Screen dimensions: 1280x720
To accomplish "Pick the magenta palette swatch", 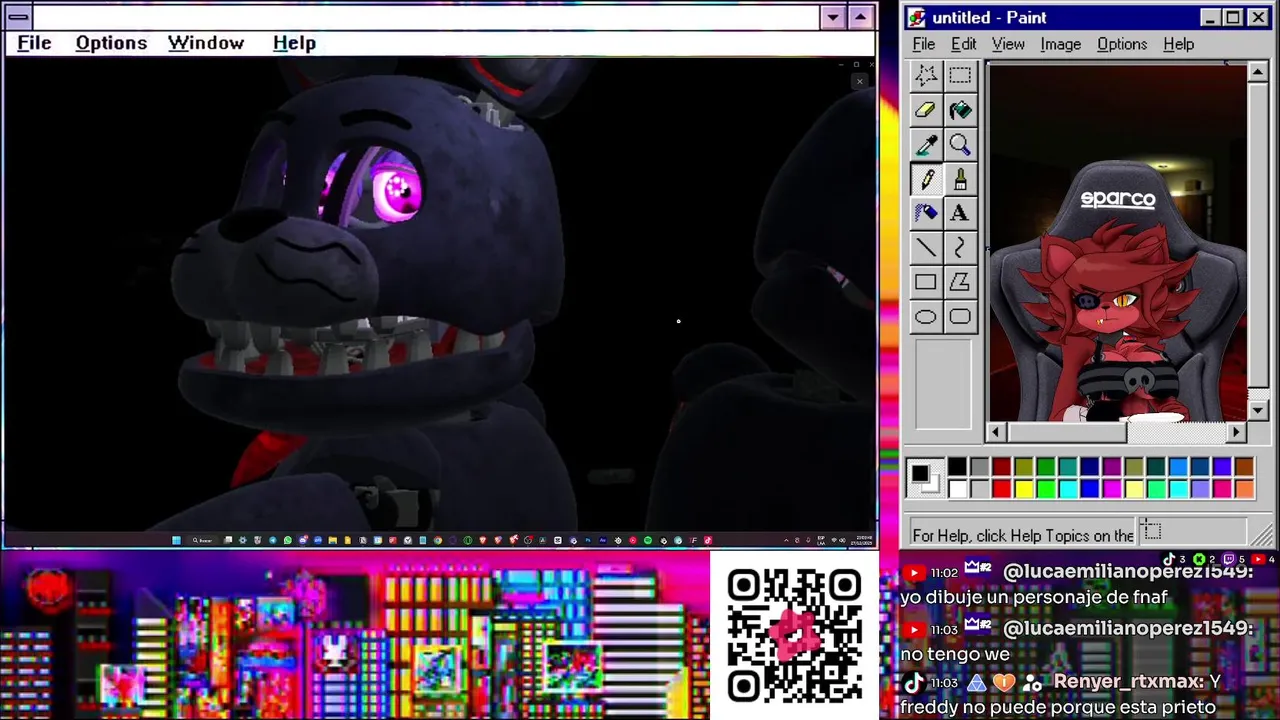I will point(1111,488).
